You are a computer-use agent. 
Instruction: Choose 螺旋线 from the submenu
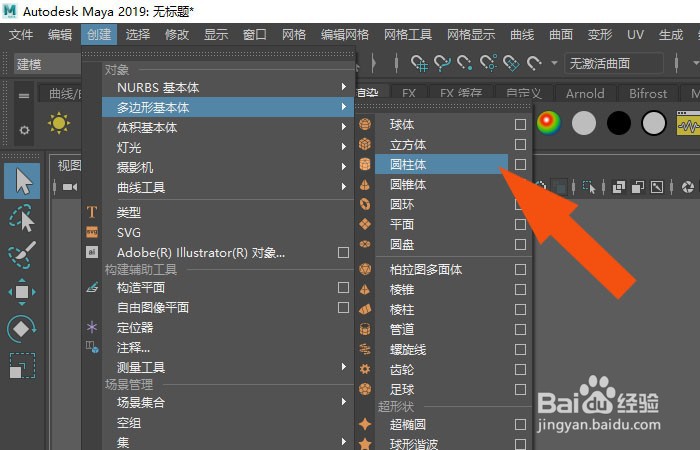(x=408, y=350)
